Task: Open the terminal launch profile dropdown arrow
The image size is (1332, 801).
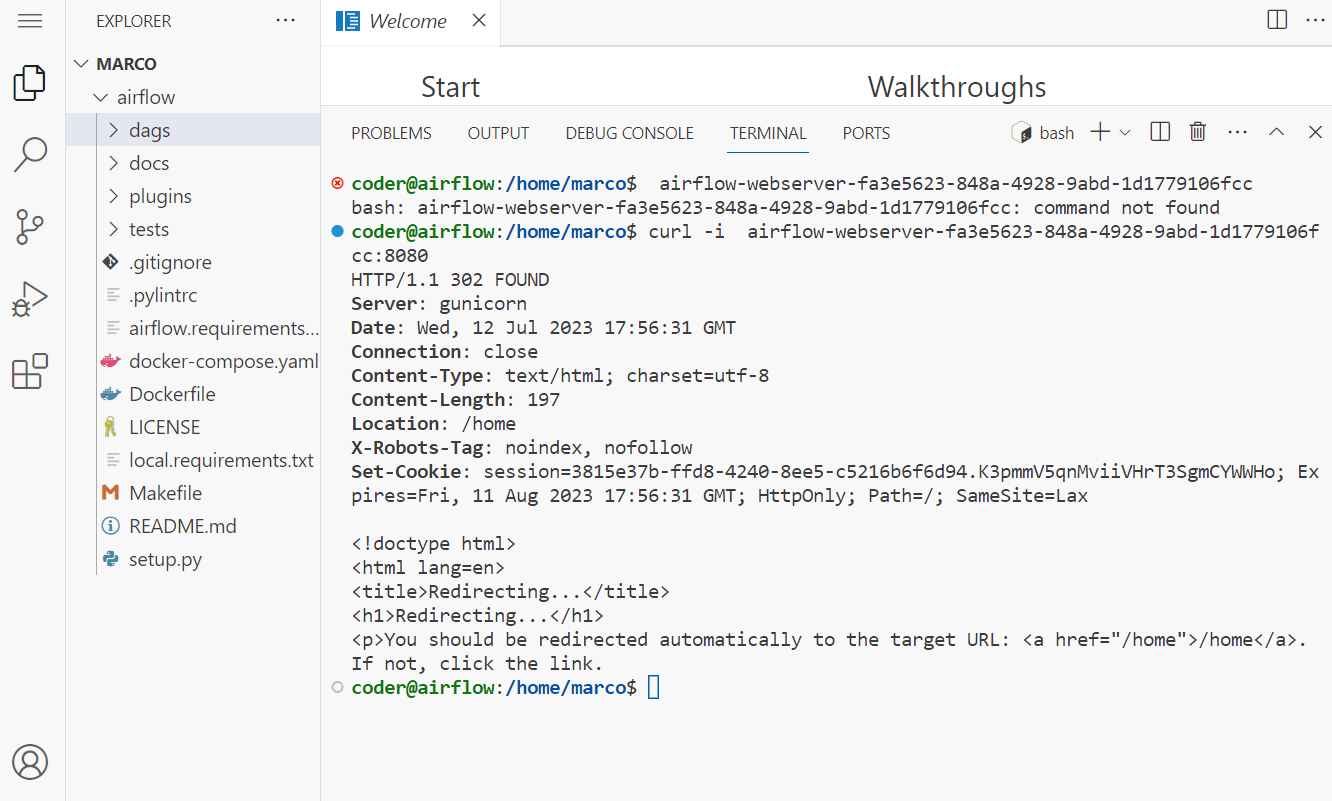Action: (x=1125, y=132)
